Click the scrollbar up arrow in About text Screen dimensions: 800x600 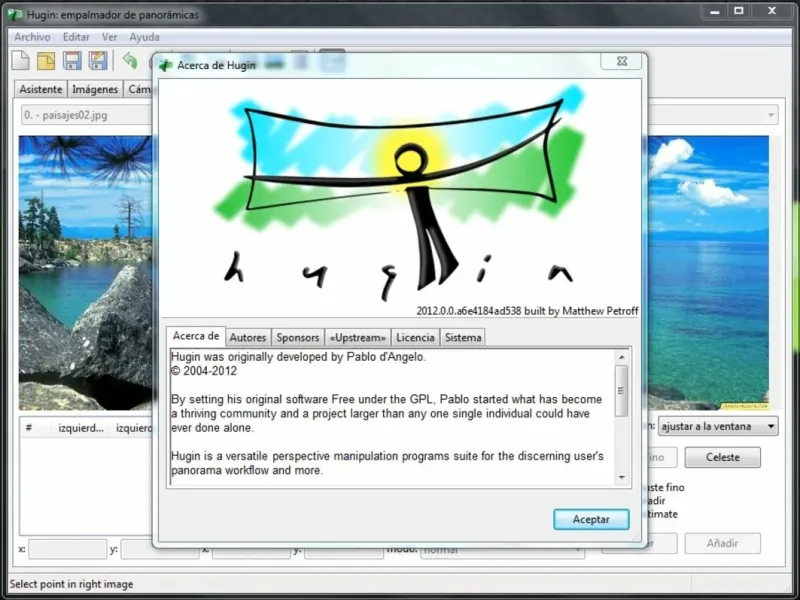pos(621,357)
